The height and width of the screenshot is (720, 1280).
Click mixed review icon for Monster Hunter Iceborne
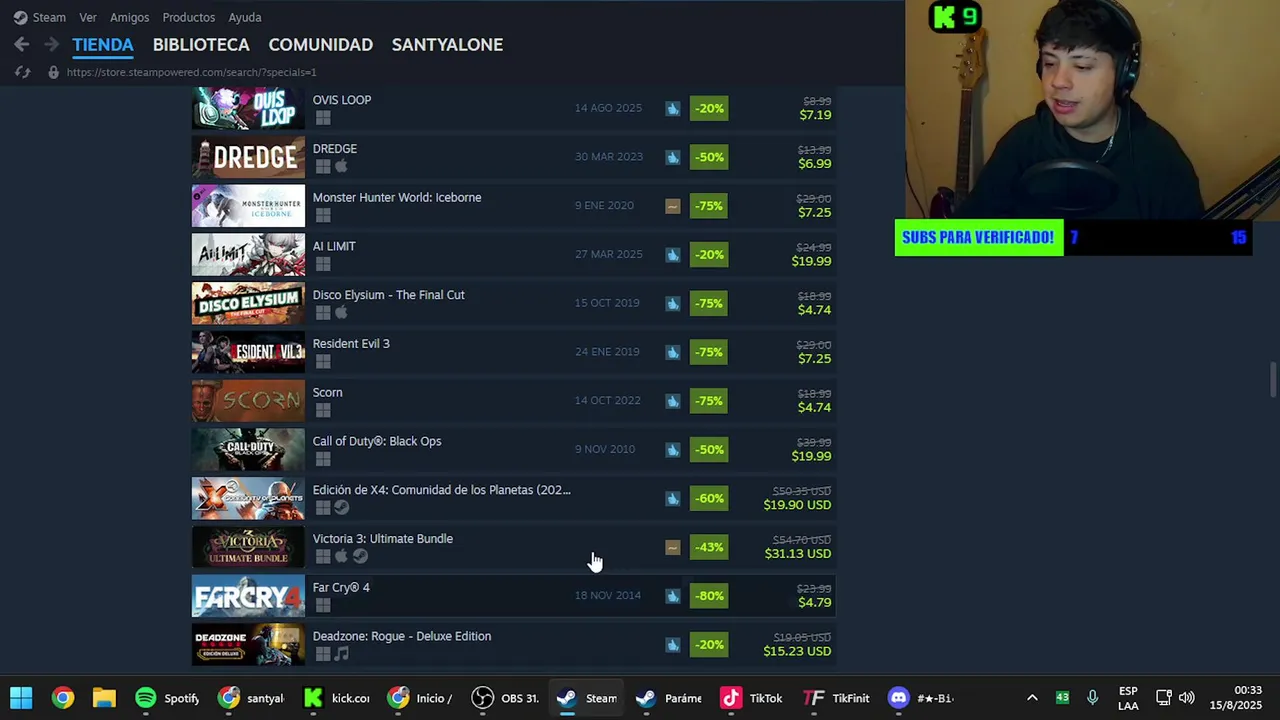pos(673,206)
